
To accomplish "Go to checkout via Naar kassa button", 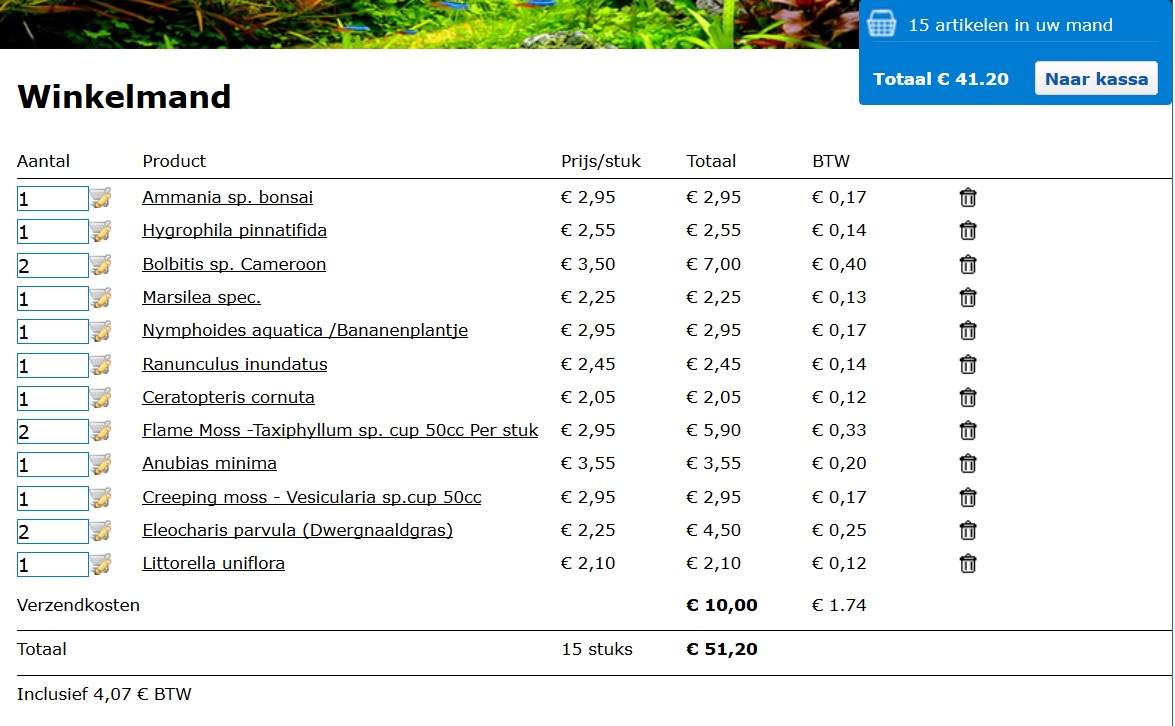I will click(x=1096, y=79).
